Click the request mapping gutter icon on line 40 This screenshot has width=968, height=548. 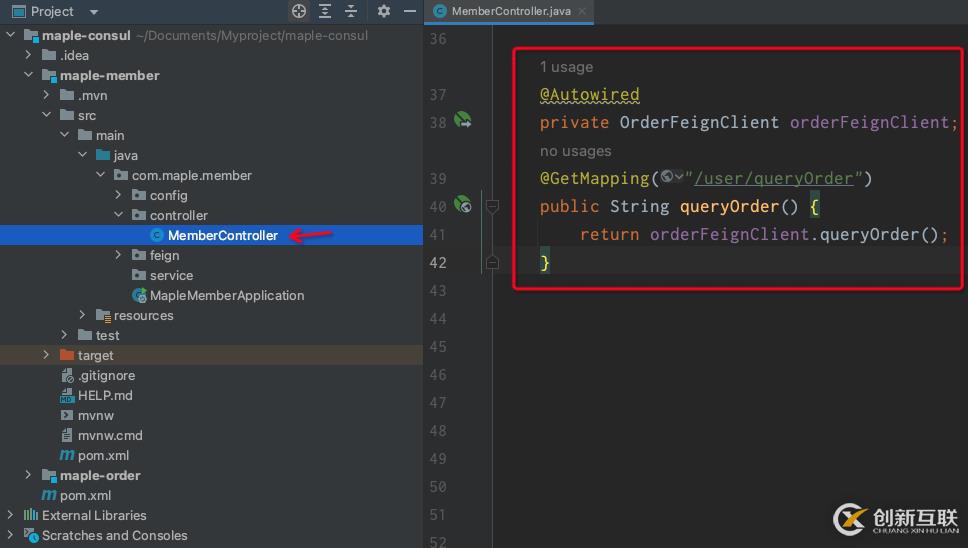pos(462,205)
